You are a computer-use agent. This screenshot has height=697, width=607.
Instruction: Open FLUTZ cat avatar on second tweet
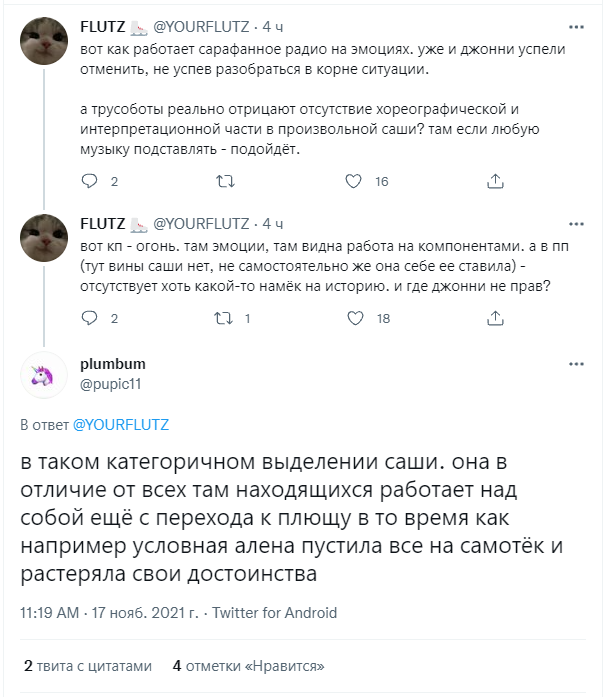click(44, 238)
